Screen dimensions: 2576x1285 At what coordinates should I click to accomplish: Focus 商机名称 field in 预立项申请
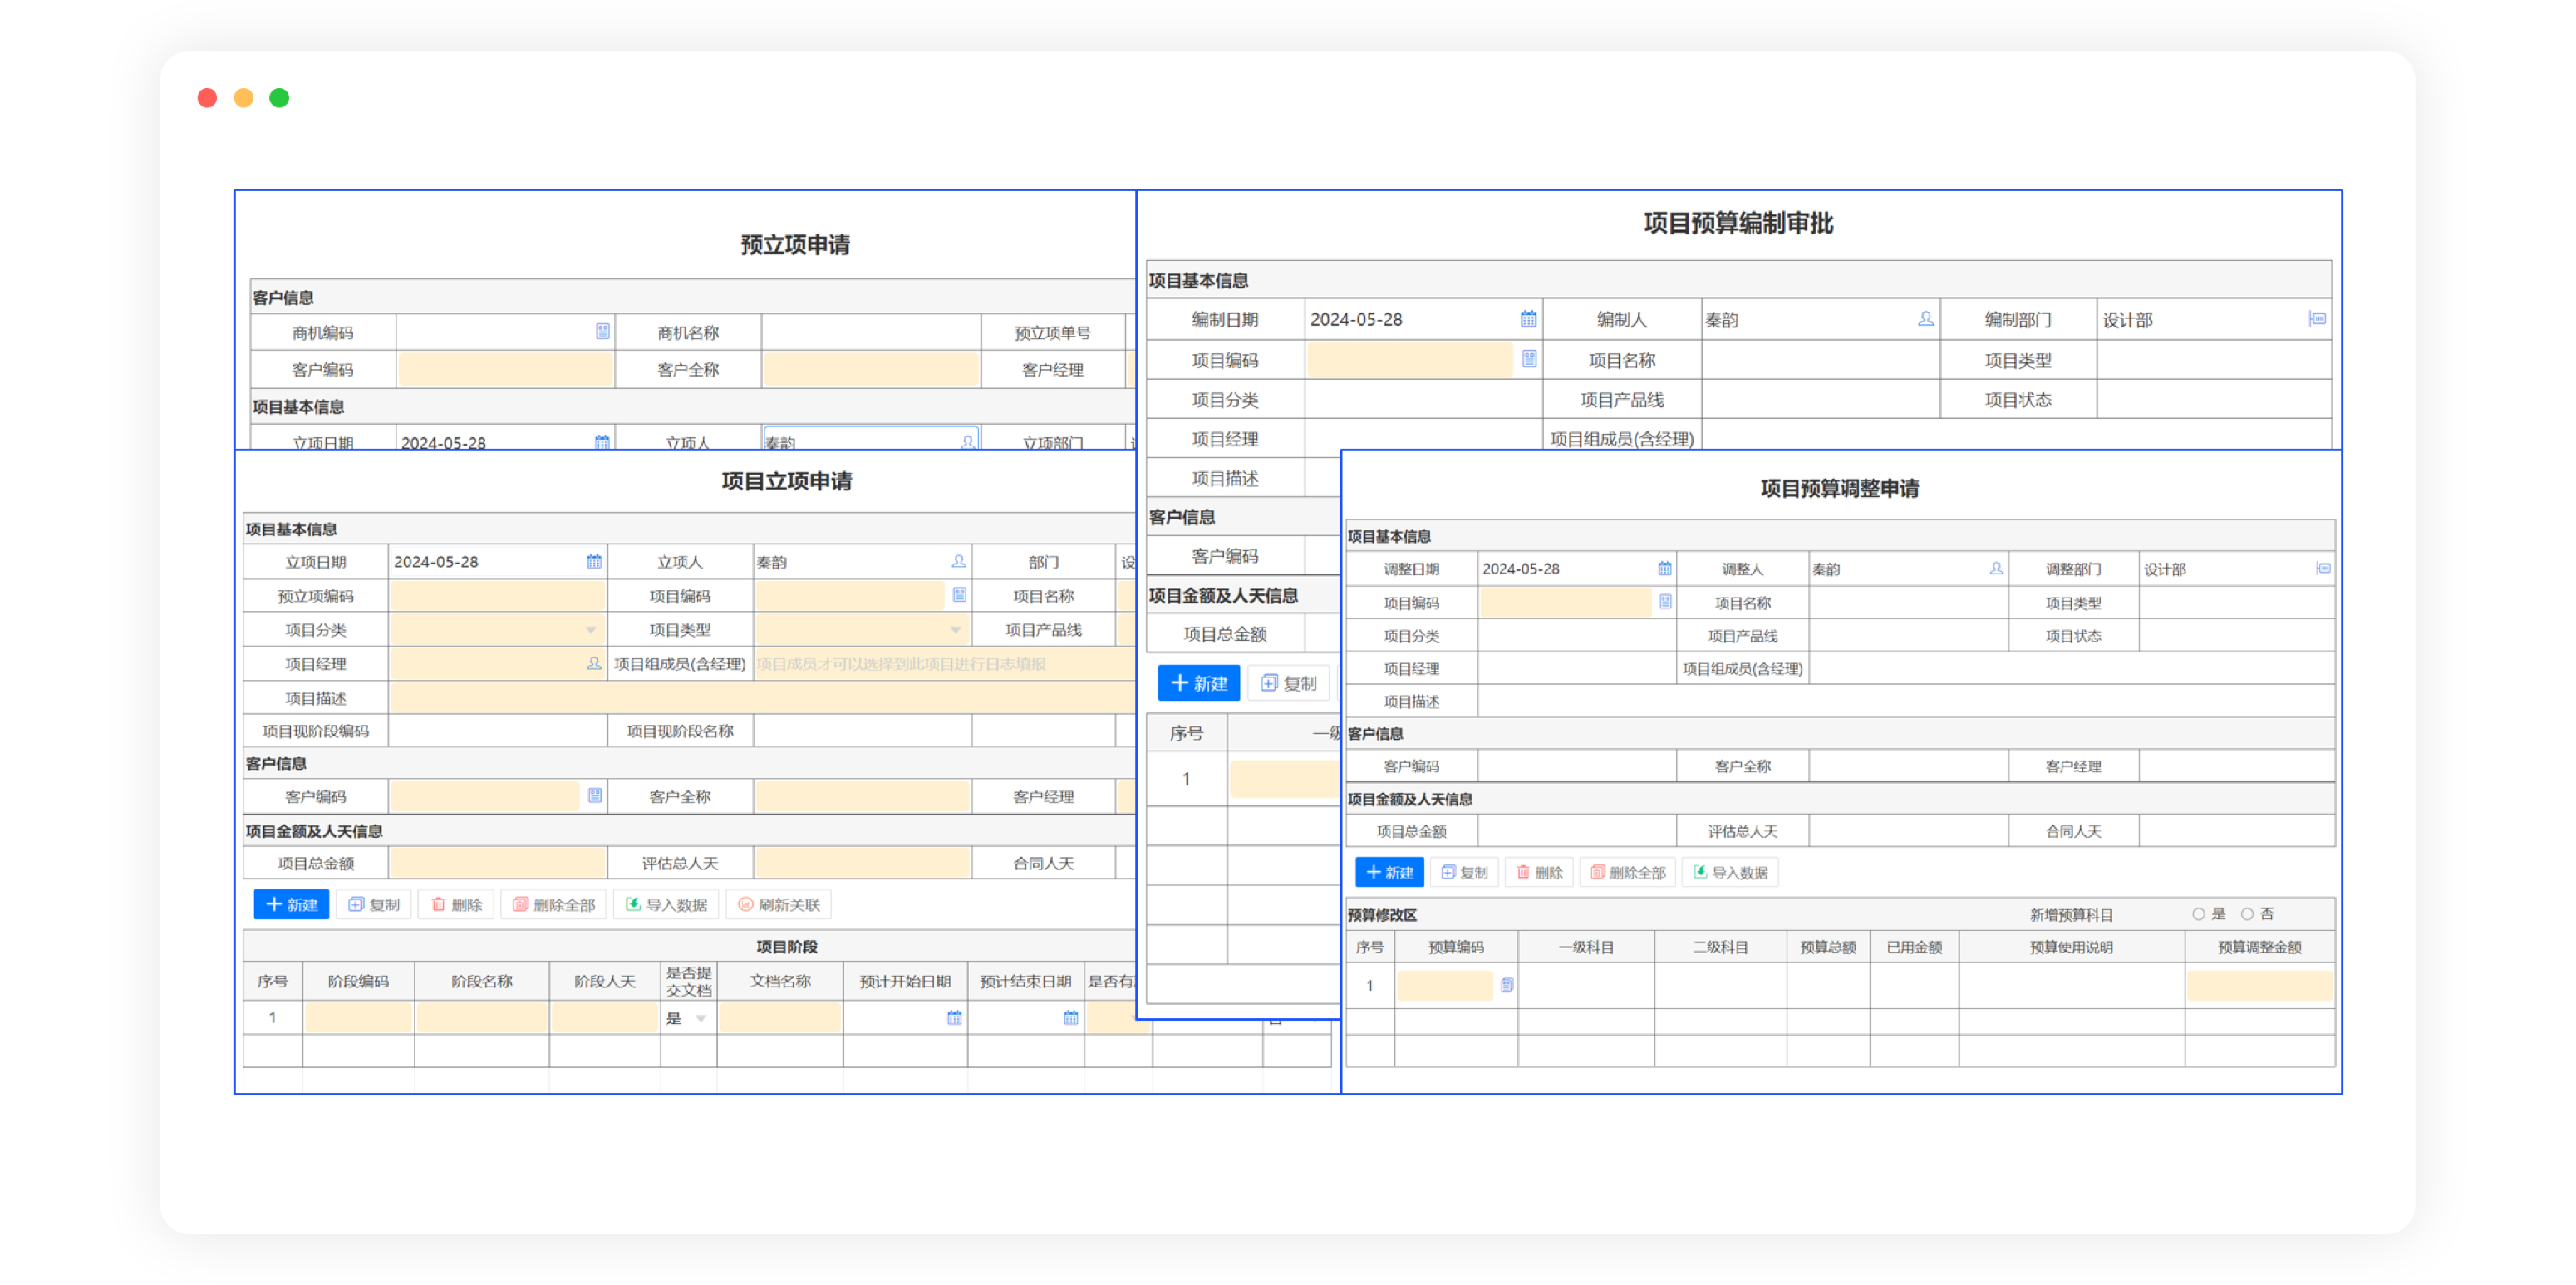(870, 332)
